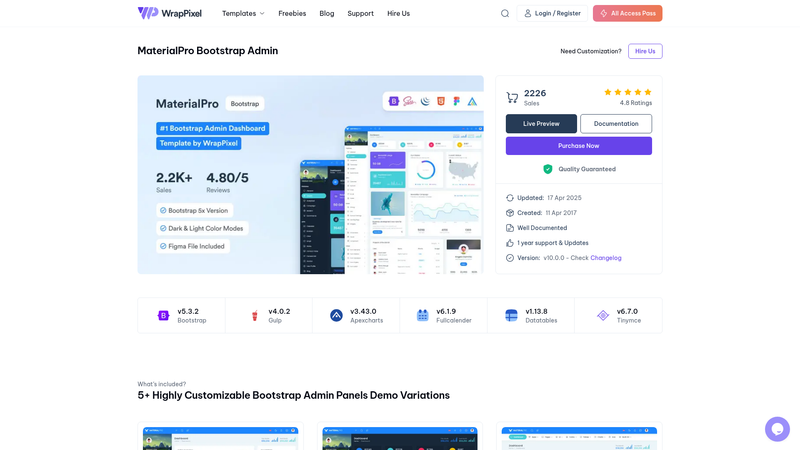This screenshot has height=450, width=800.
Task: Click the HTML5 logo in banner strip
Action: click(x=441, y=102)
